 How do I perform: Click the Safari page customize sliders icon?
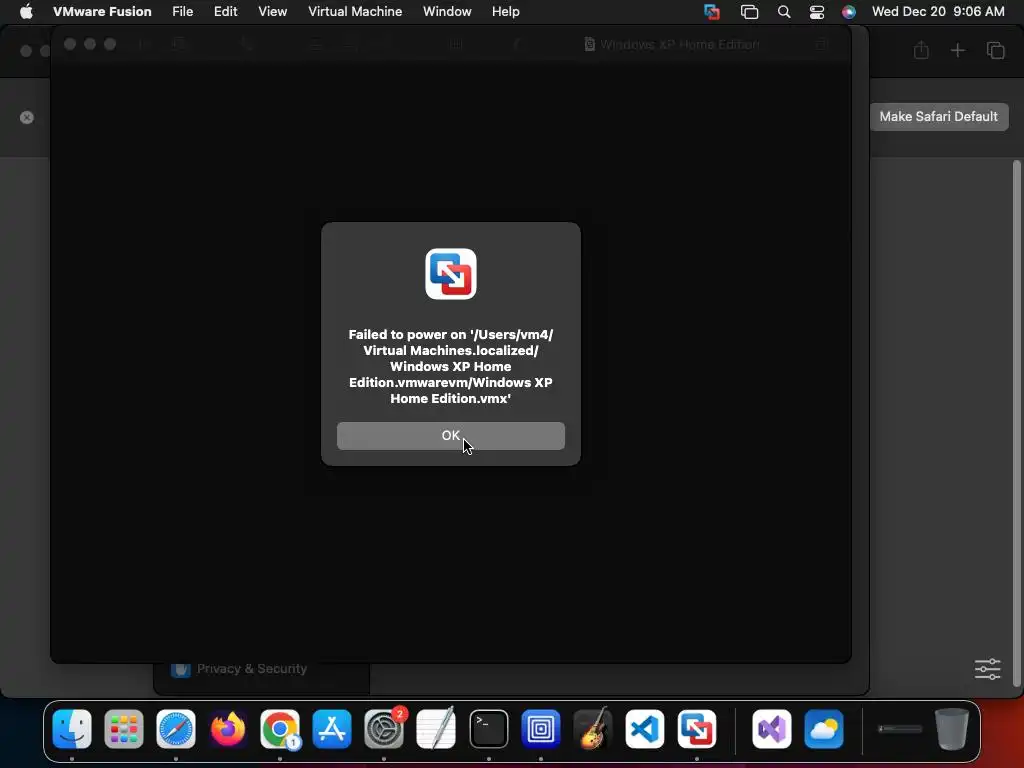tap(987, 669)
